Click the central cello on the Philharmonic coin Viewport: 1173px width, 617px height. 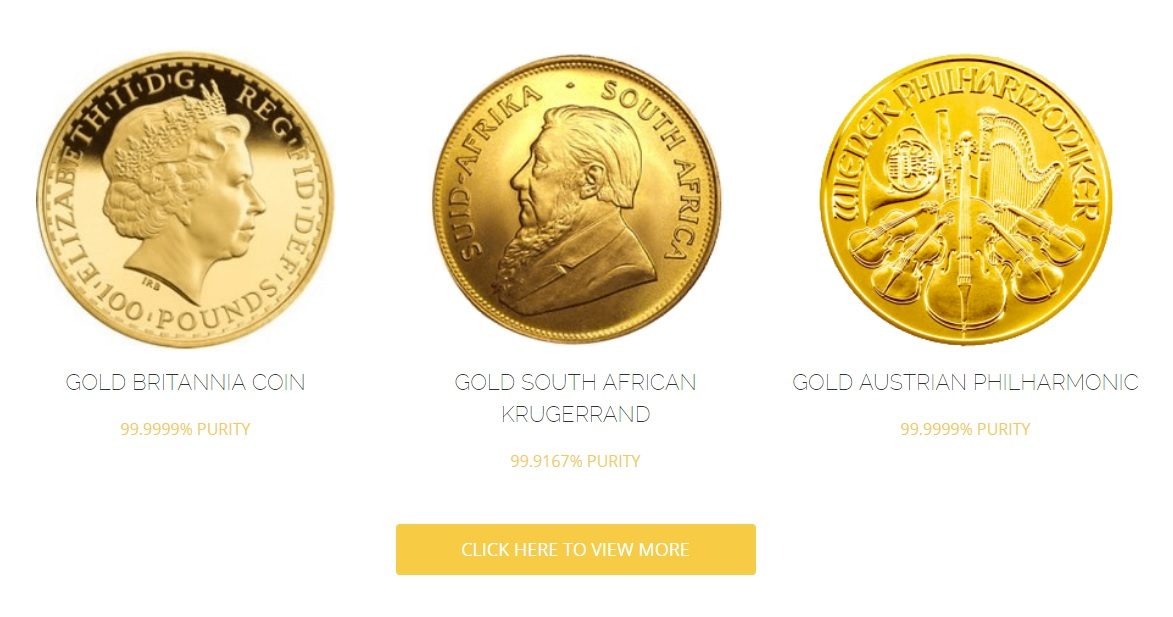click(x=961, y=262)
